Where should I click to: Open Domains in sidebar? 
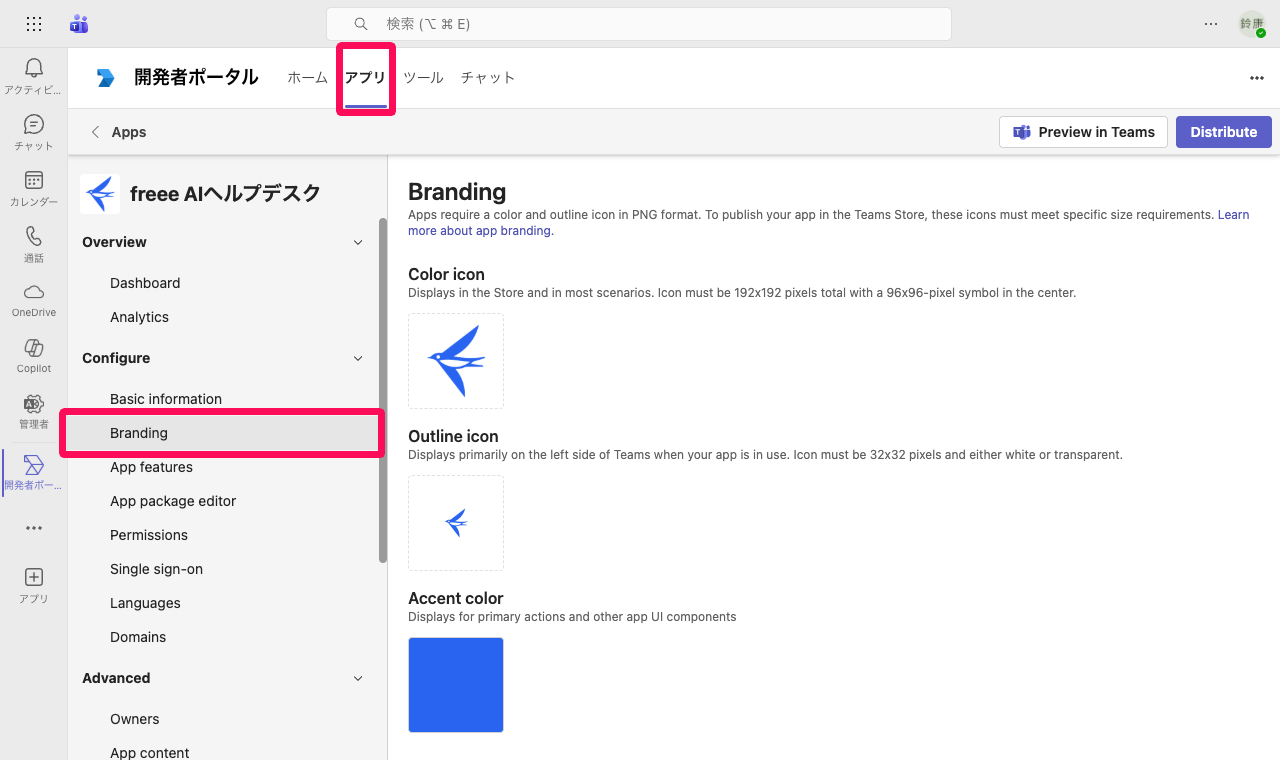click(x=138, y=637)
